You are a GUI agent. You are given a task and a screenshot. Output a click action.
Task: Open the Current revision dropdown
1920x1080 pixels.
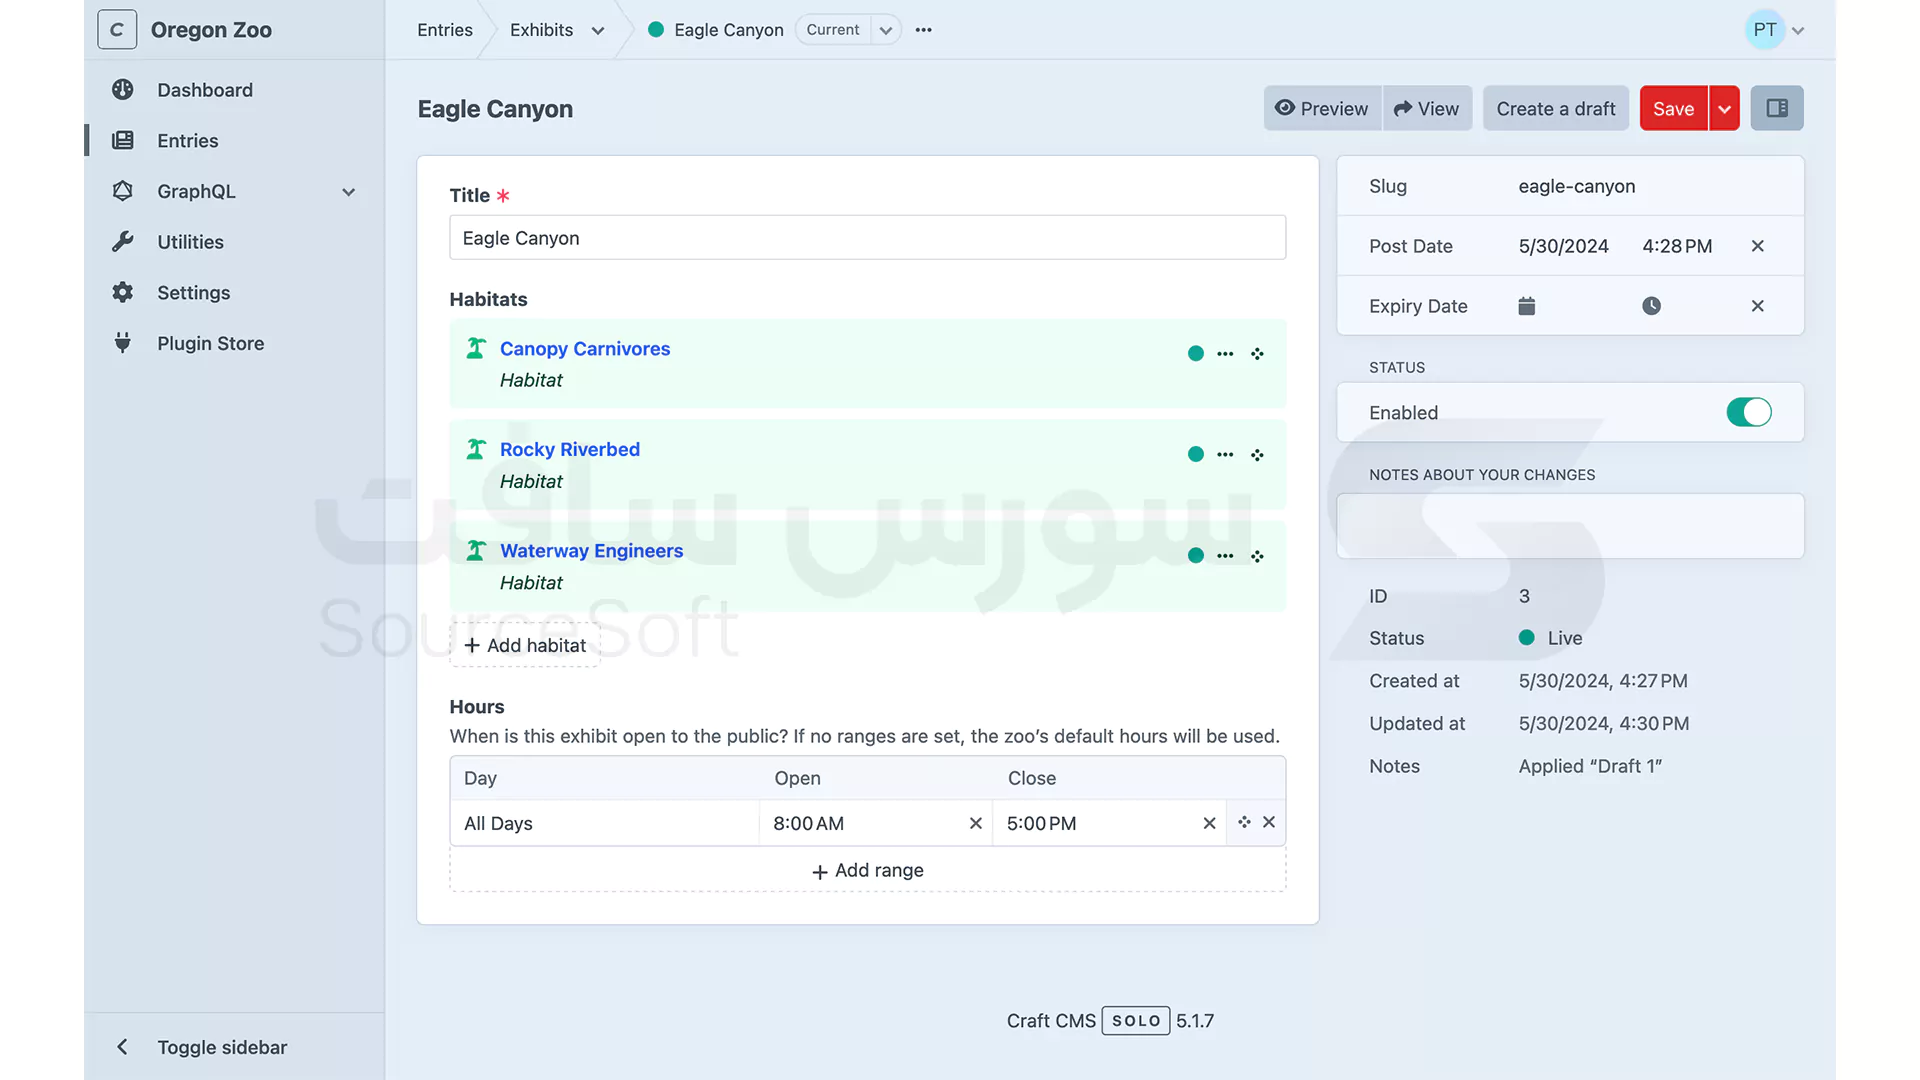[x=885, y=30]
